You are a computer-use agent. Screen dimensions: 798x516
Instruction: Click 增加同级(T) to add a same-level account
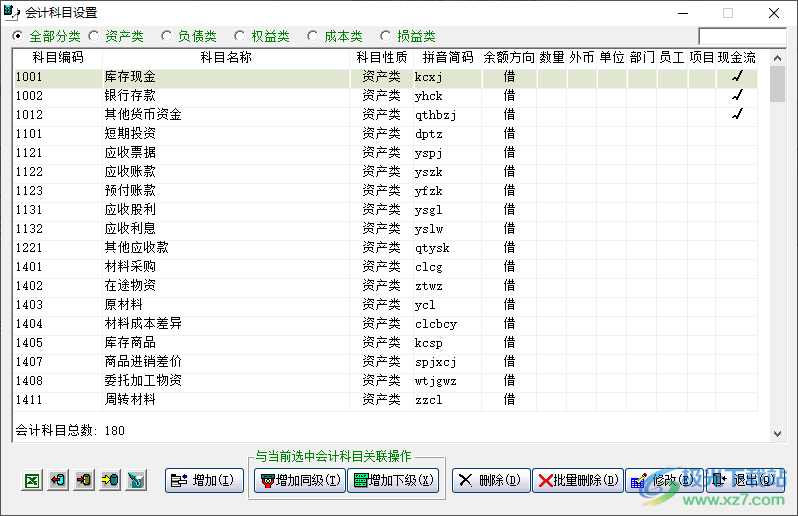coord(300,480)
